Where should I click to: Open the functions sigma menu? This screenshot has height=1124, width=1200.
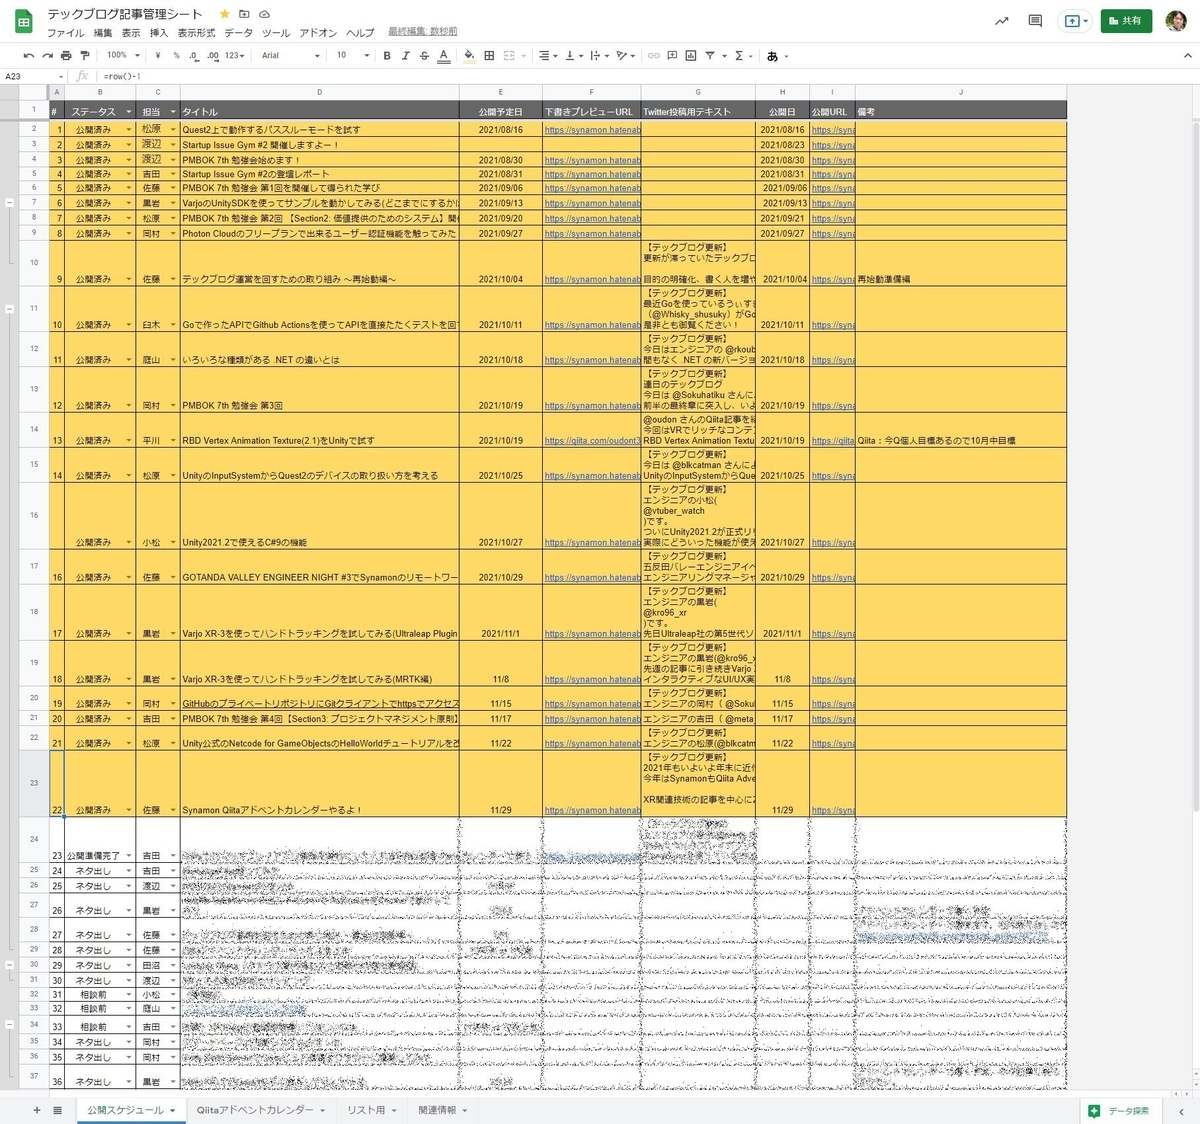pos(741,56)
